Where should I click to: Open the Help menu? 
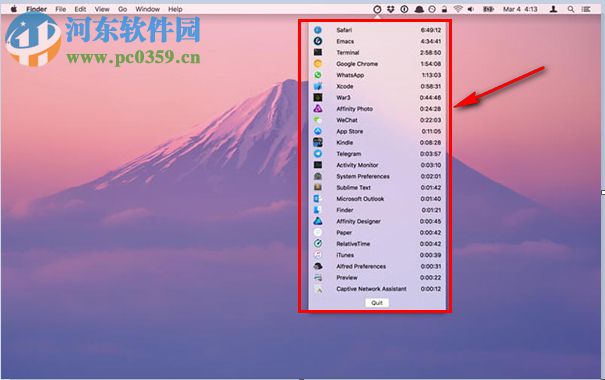[175, 9]
